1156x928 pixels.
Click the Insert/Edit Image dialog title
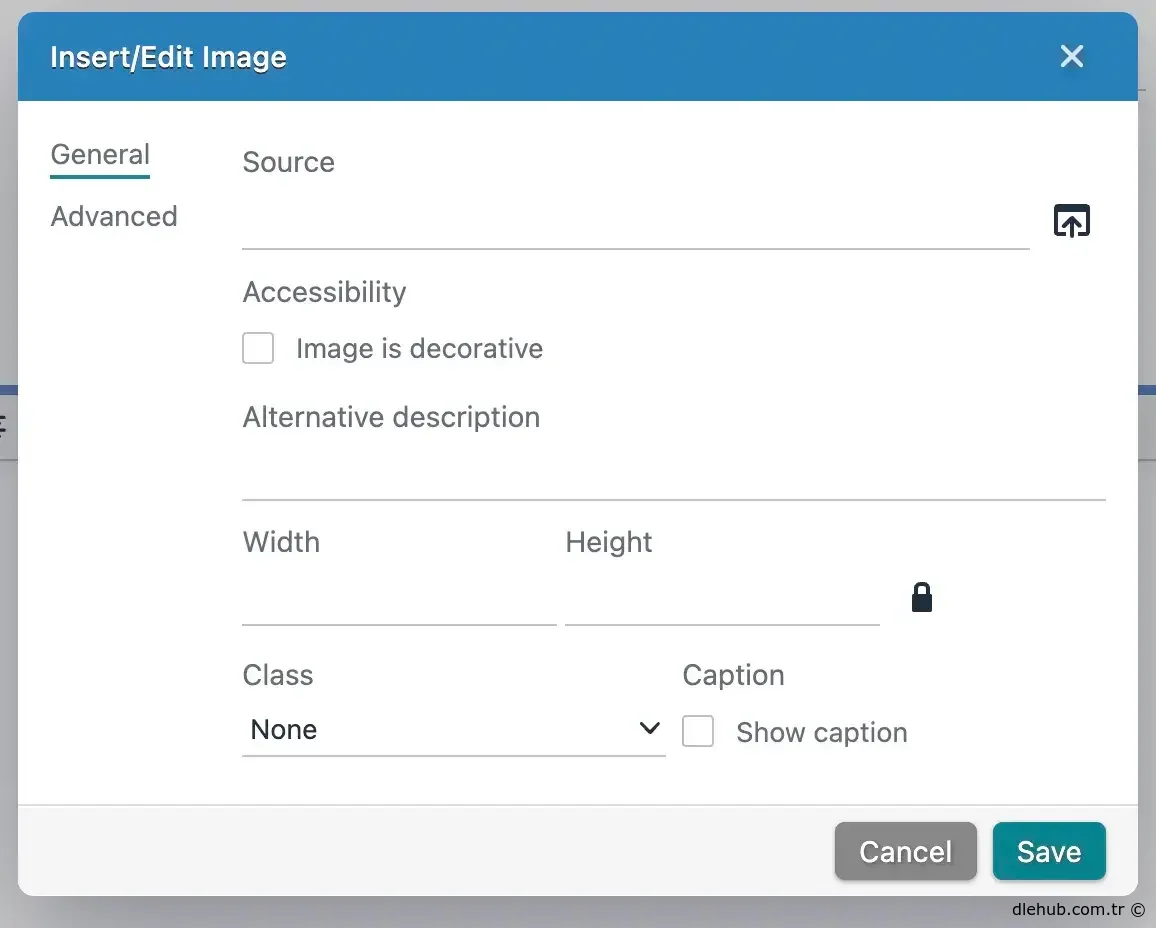[168, 57]
